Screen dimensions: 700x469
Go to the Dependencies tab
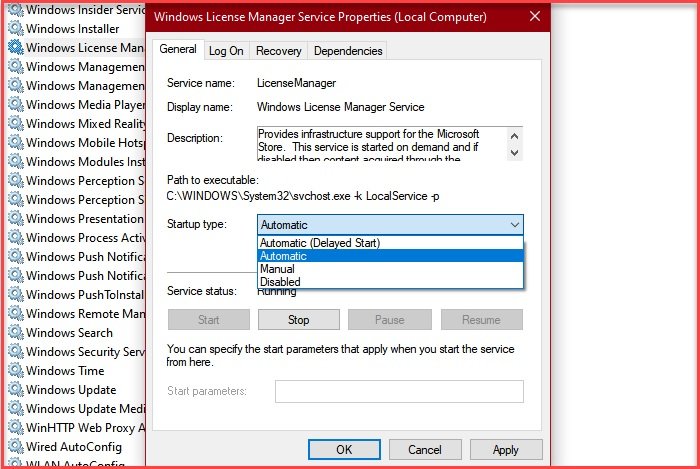pyautogui.click(x=347, y=50)
